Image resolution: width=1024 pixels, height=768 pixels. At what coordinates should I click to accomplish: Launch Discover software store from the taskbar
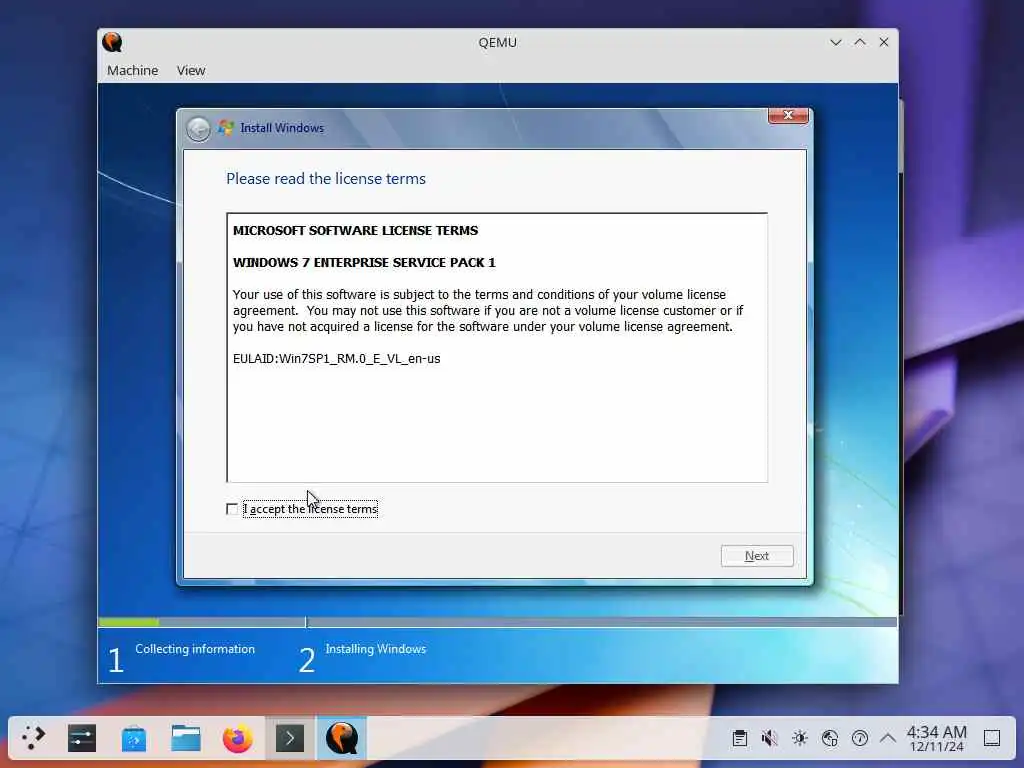134,738
